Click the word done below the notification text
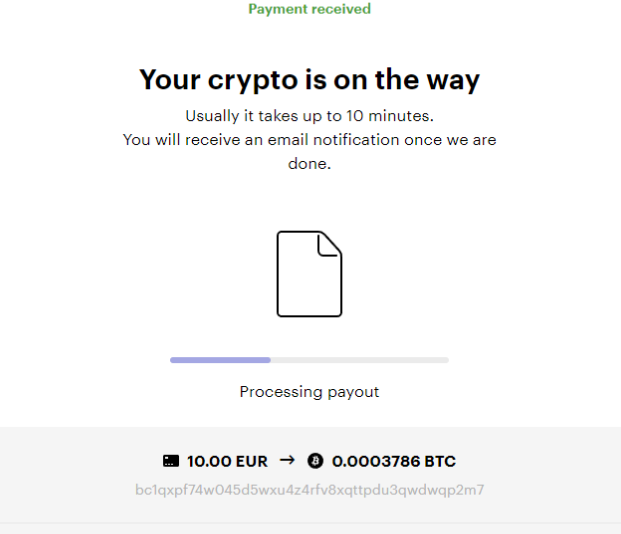This screenshot has width=621, height=534. click(309, 163)
